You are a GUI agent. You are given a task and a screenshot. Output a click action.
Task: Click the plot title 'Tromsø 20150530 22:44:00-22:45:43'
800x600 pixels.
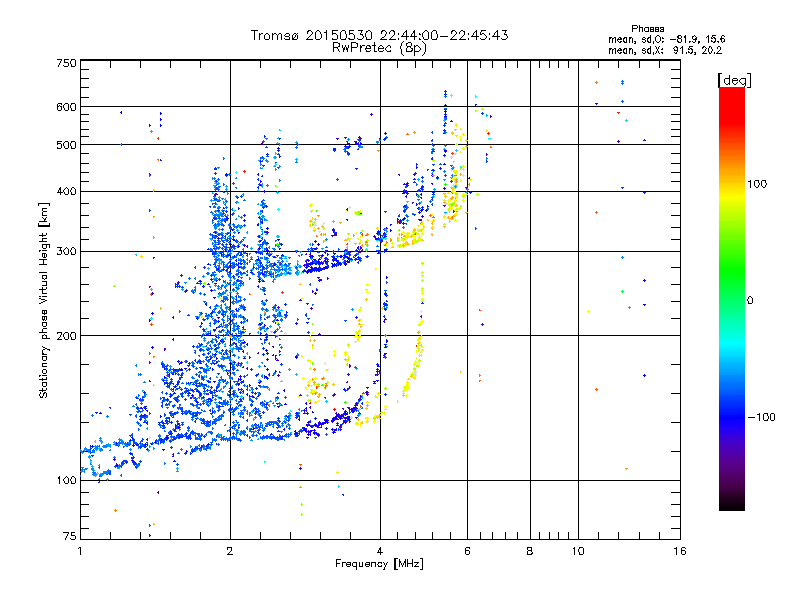(379, 35)
